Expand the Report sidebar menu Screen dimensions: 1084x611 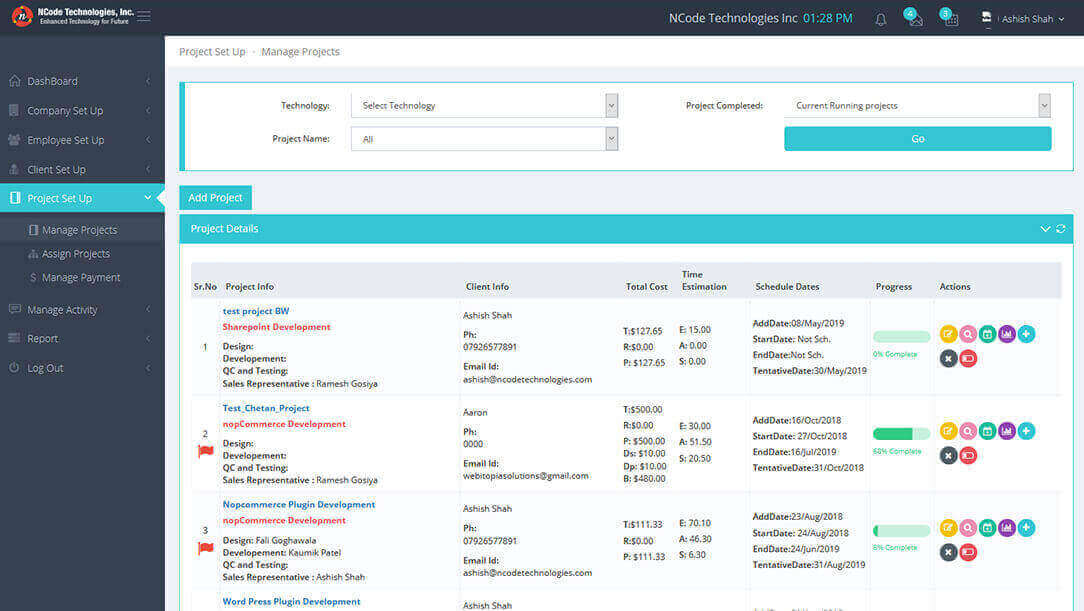(82, 339)
